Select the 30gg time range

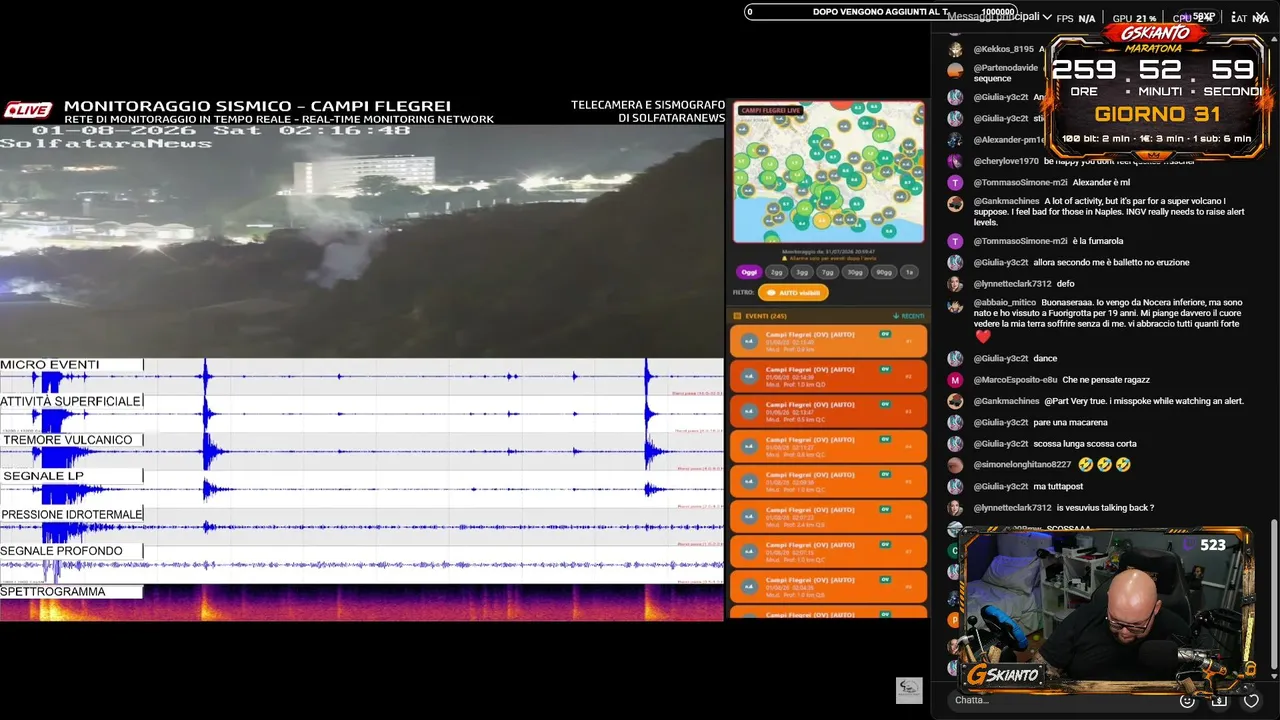854,272
